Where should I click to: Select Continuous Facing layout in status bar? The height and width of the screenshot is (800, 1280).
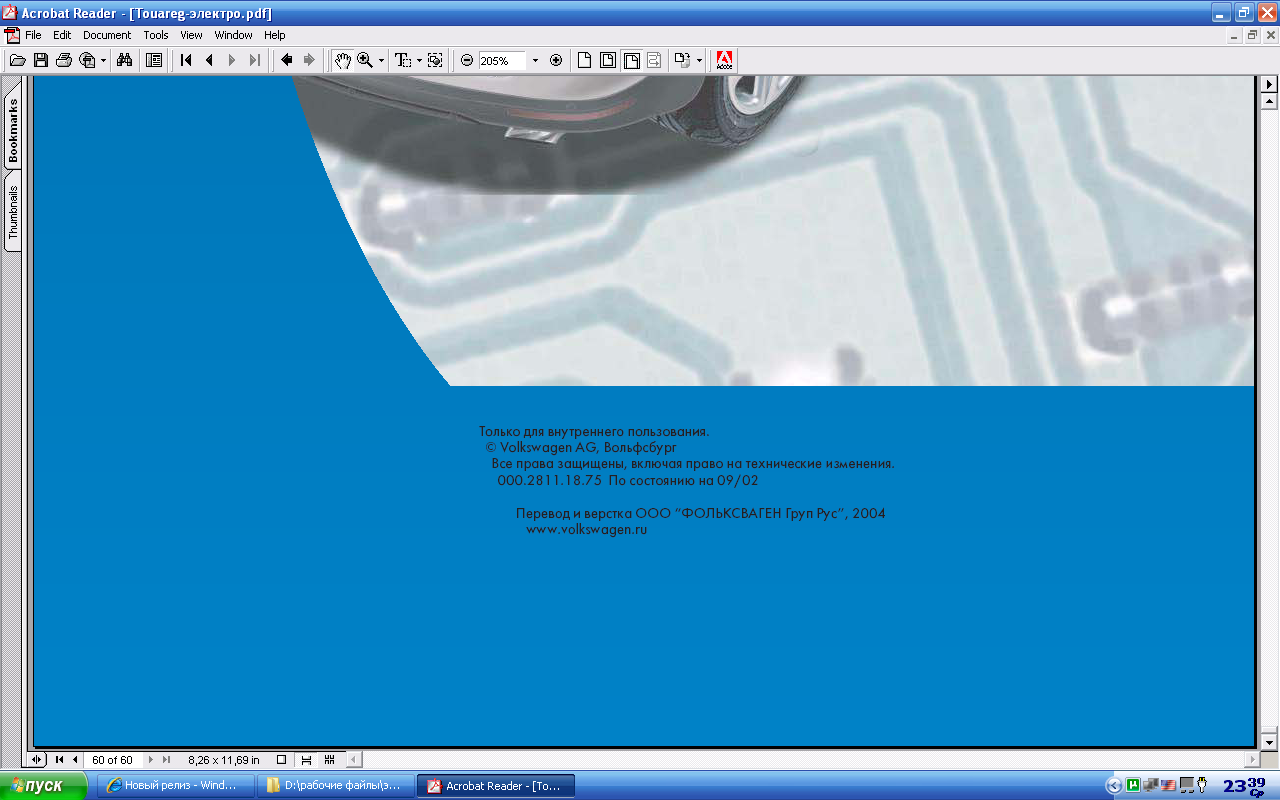pyautogui.click(x=330, y=760)
